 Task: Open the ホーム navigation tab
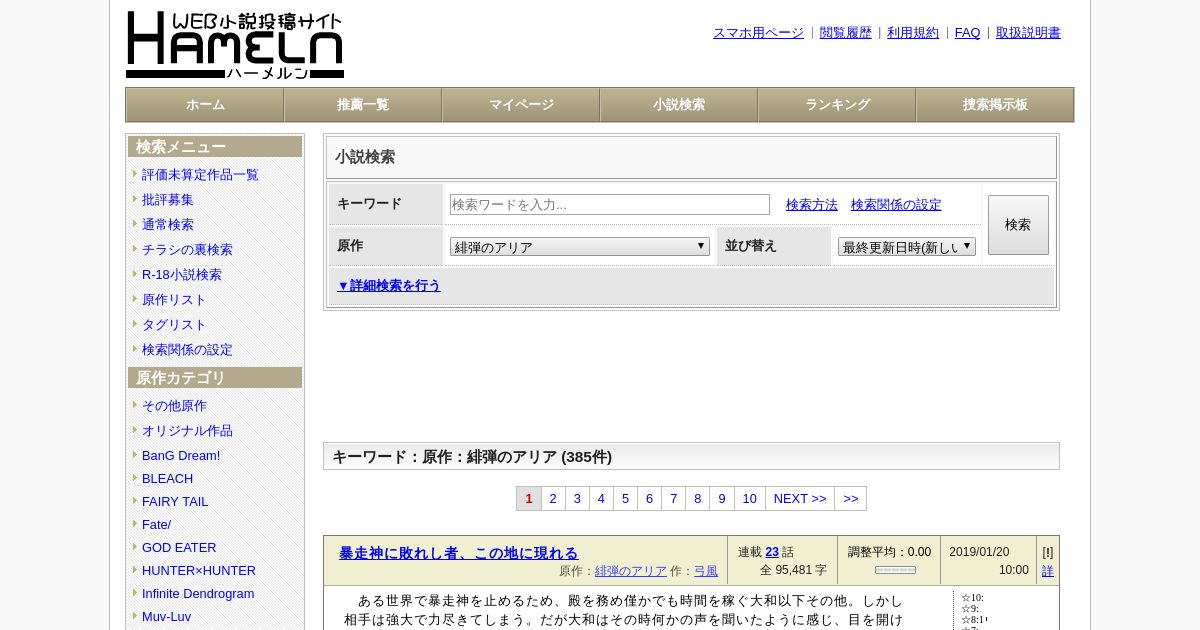[x=205, y=104]
